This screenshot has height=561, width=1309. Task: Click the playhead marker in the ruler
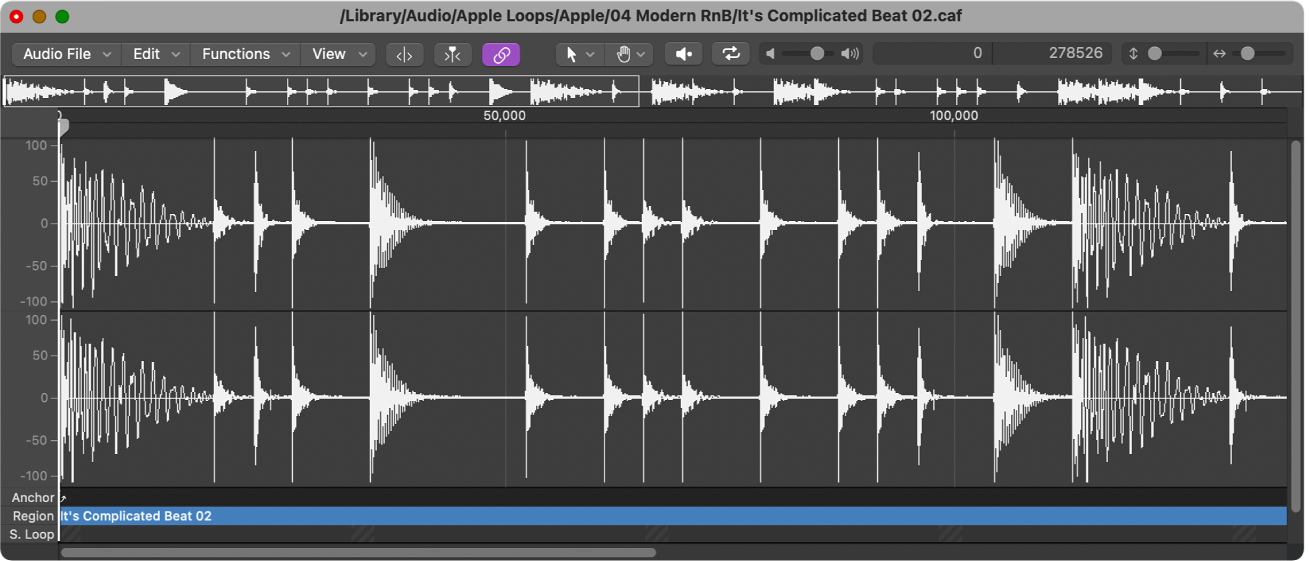63,126
